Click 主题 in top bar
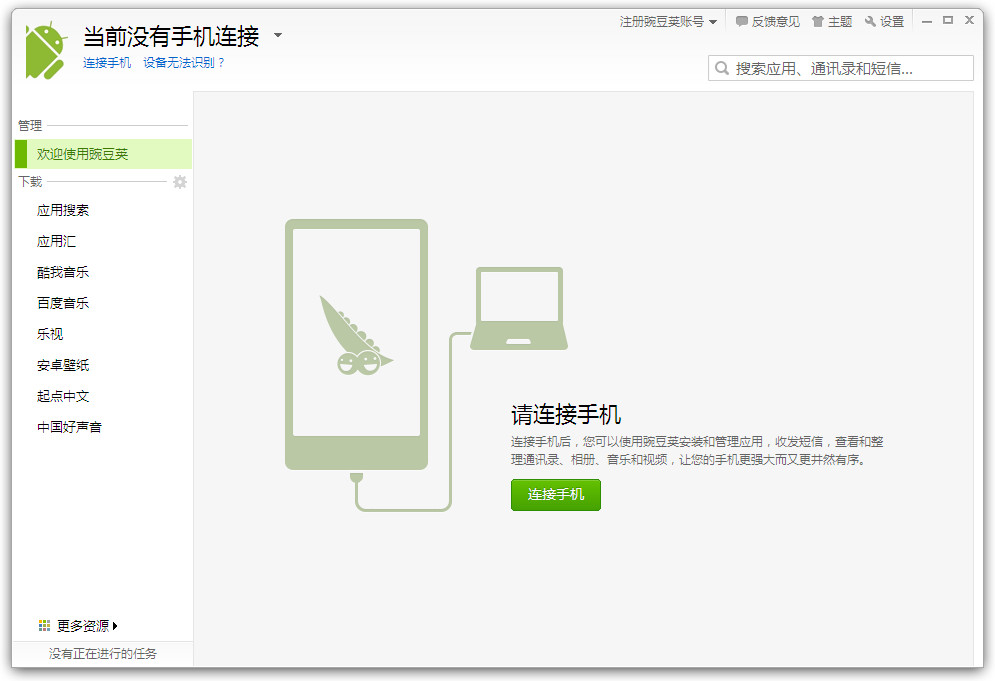Viewport: 995px width, 681px height. 840,22
